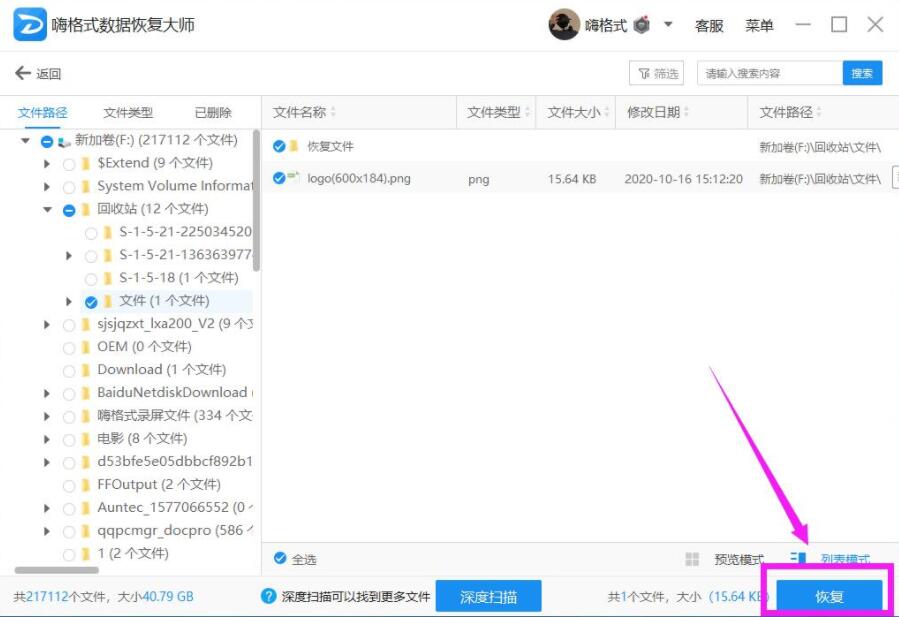Select the Download (1 个文件) folder
This screenshot has width=899, height=617.
point(162,370)
